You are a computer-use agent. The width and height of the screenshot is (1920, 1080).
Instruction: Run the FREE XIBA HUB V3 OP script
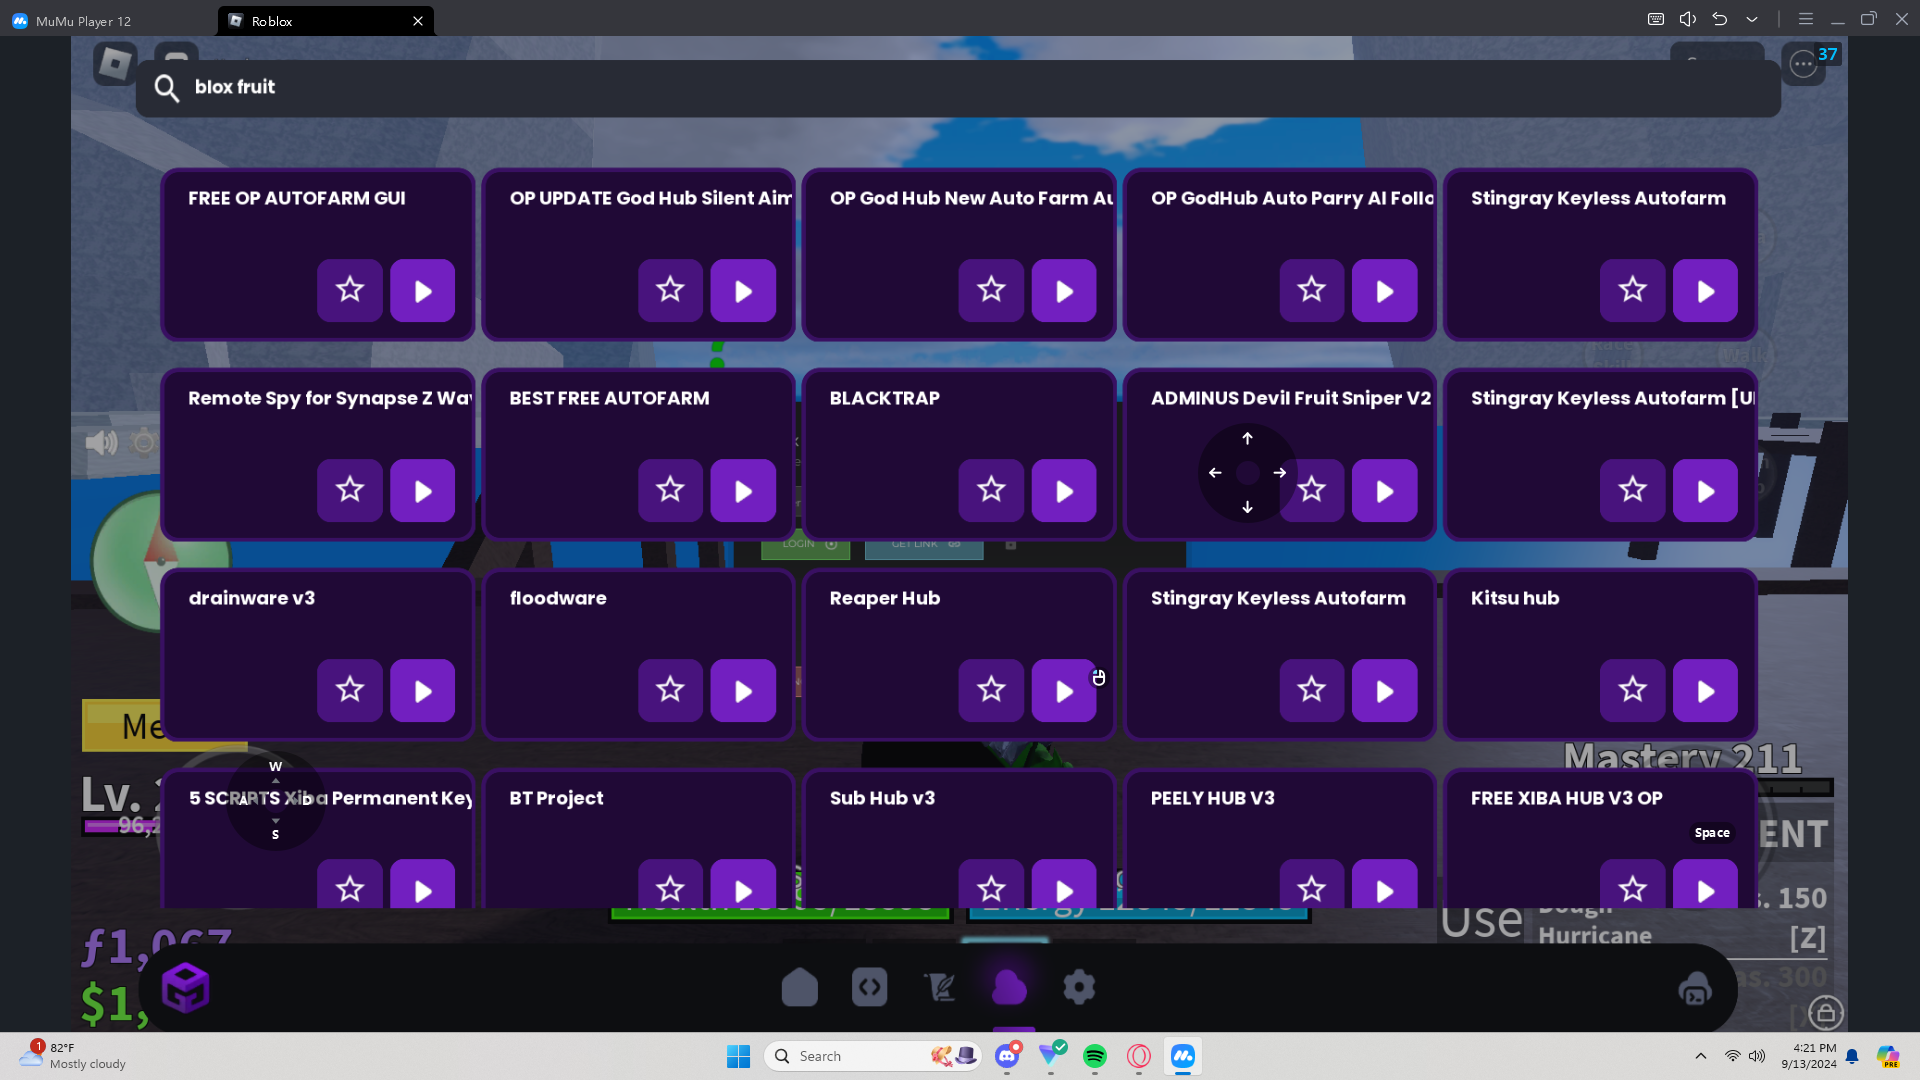1705,884
